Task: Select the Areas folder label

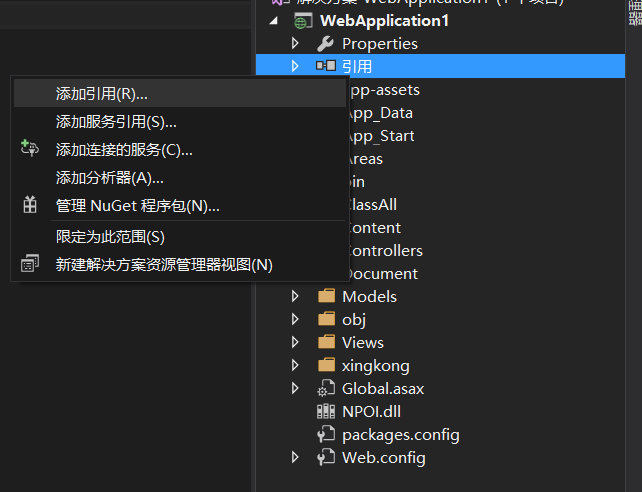Action: [365, 159]
